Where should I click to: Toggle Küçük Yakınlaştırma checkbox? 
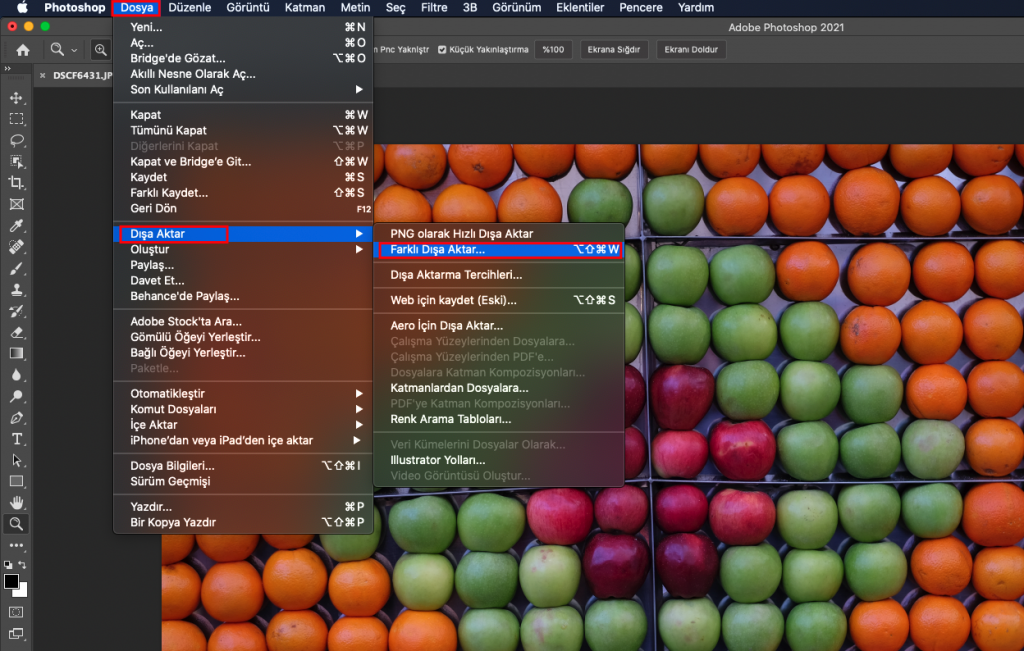point(442,50)
